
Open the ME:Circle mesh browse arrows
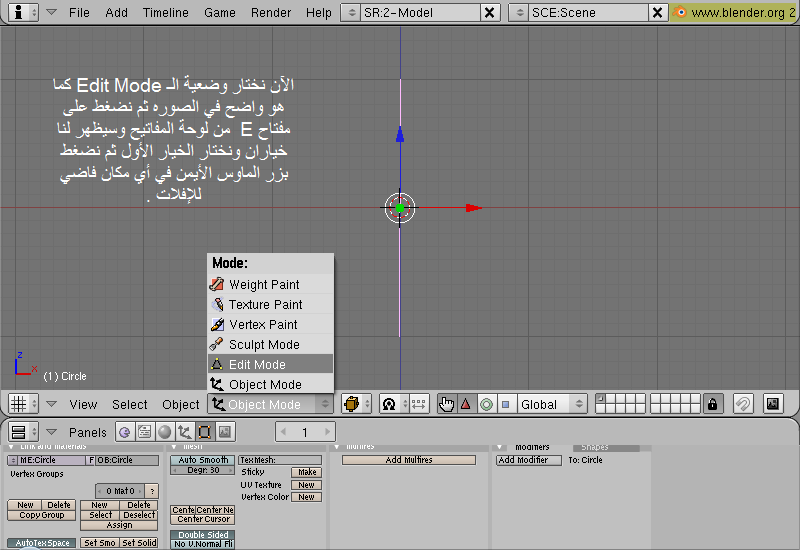pos(13,460)
